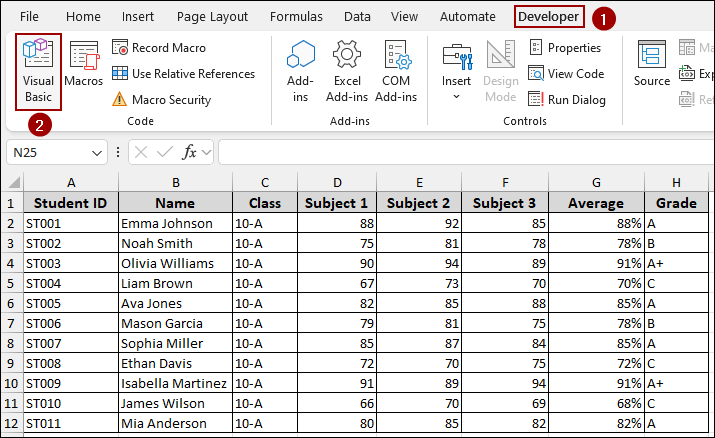Viewport: 715px width, 438px height.
Task: Open COM Add-ins dialog
Action: (396, 70)
